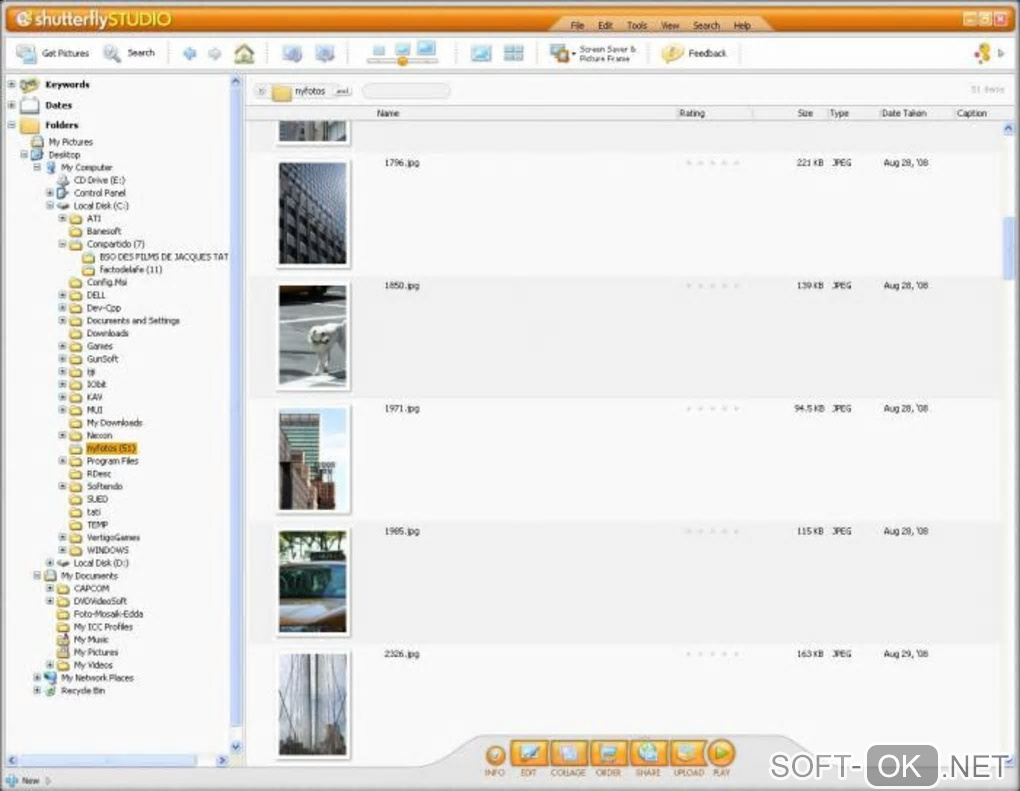This screenshot has width=1020, height=791.
Task: Expand the My Network Places node
Action: [x=37, y=678]
